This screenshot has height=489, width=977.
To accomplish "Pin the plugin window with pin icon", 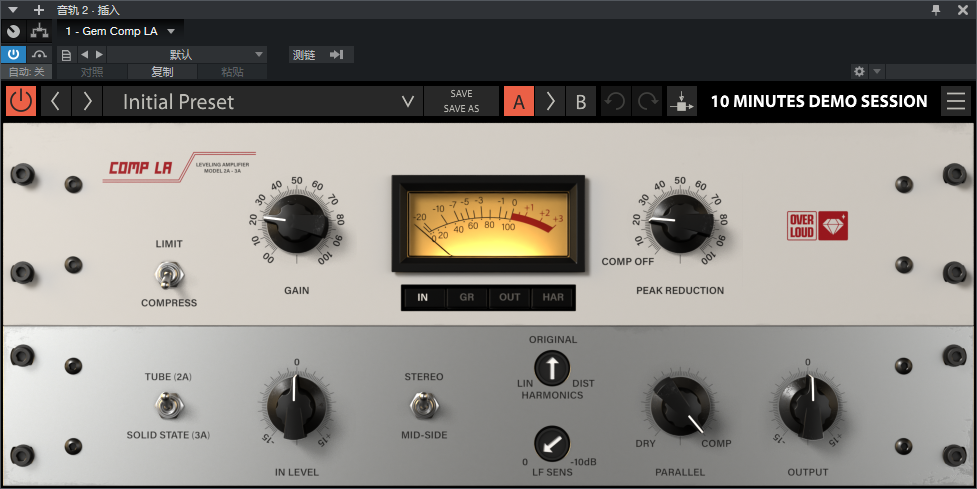I will click(x=936, y=9).
